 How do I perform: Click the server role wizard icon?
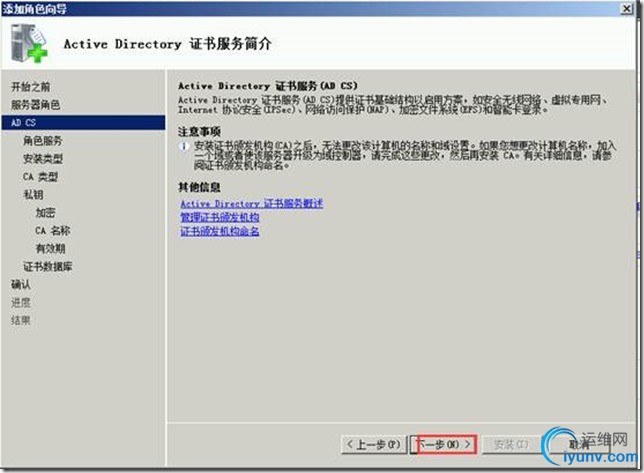(29, 43)
